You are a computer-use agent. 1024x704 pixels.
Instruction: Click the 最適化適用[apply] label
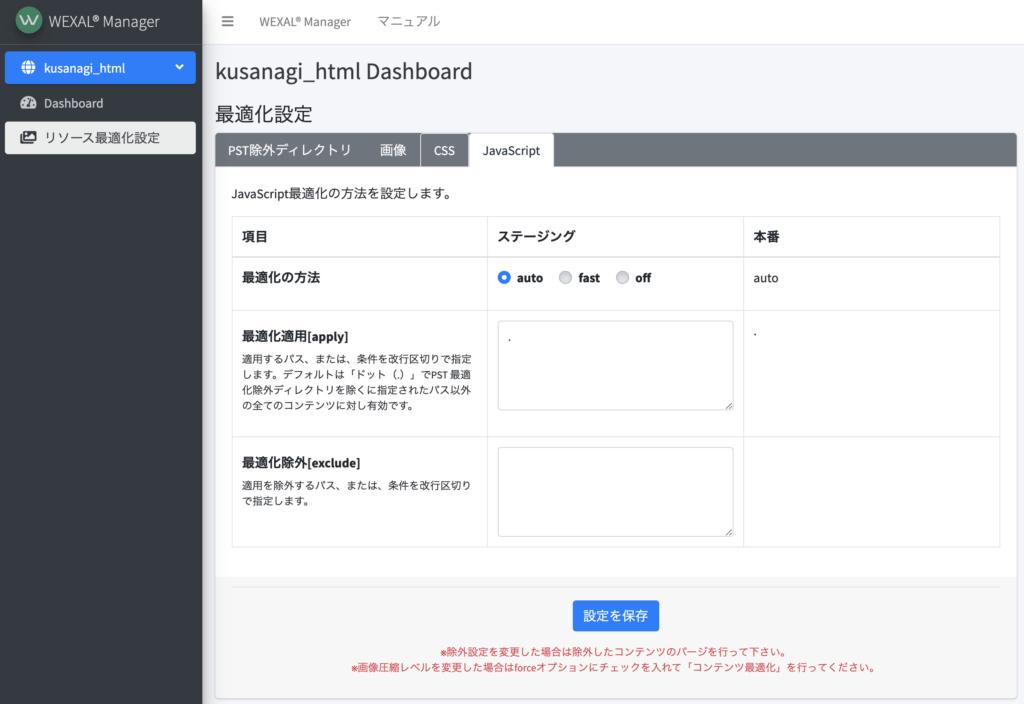pos(295,336)
